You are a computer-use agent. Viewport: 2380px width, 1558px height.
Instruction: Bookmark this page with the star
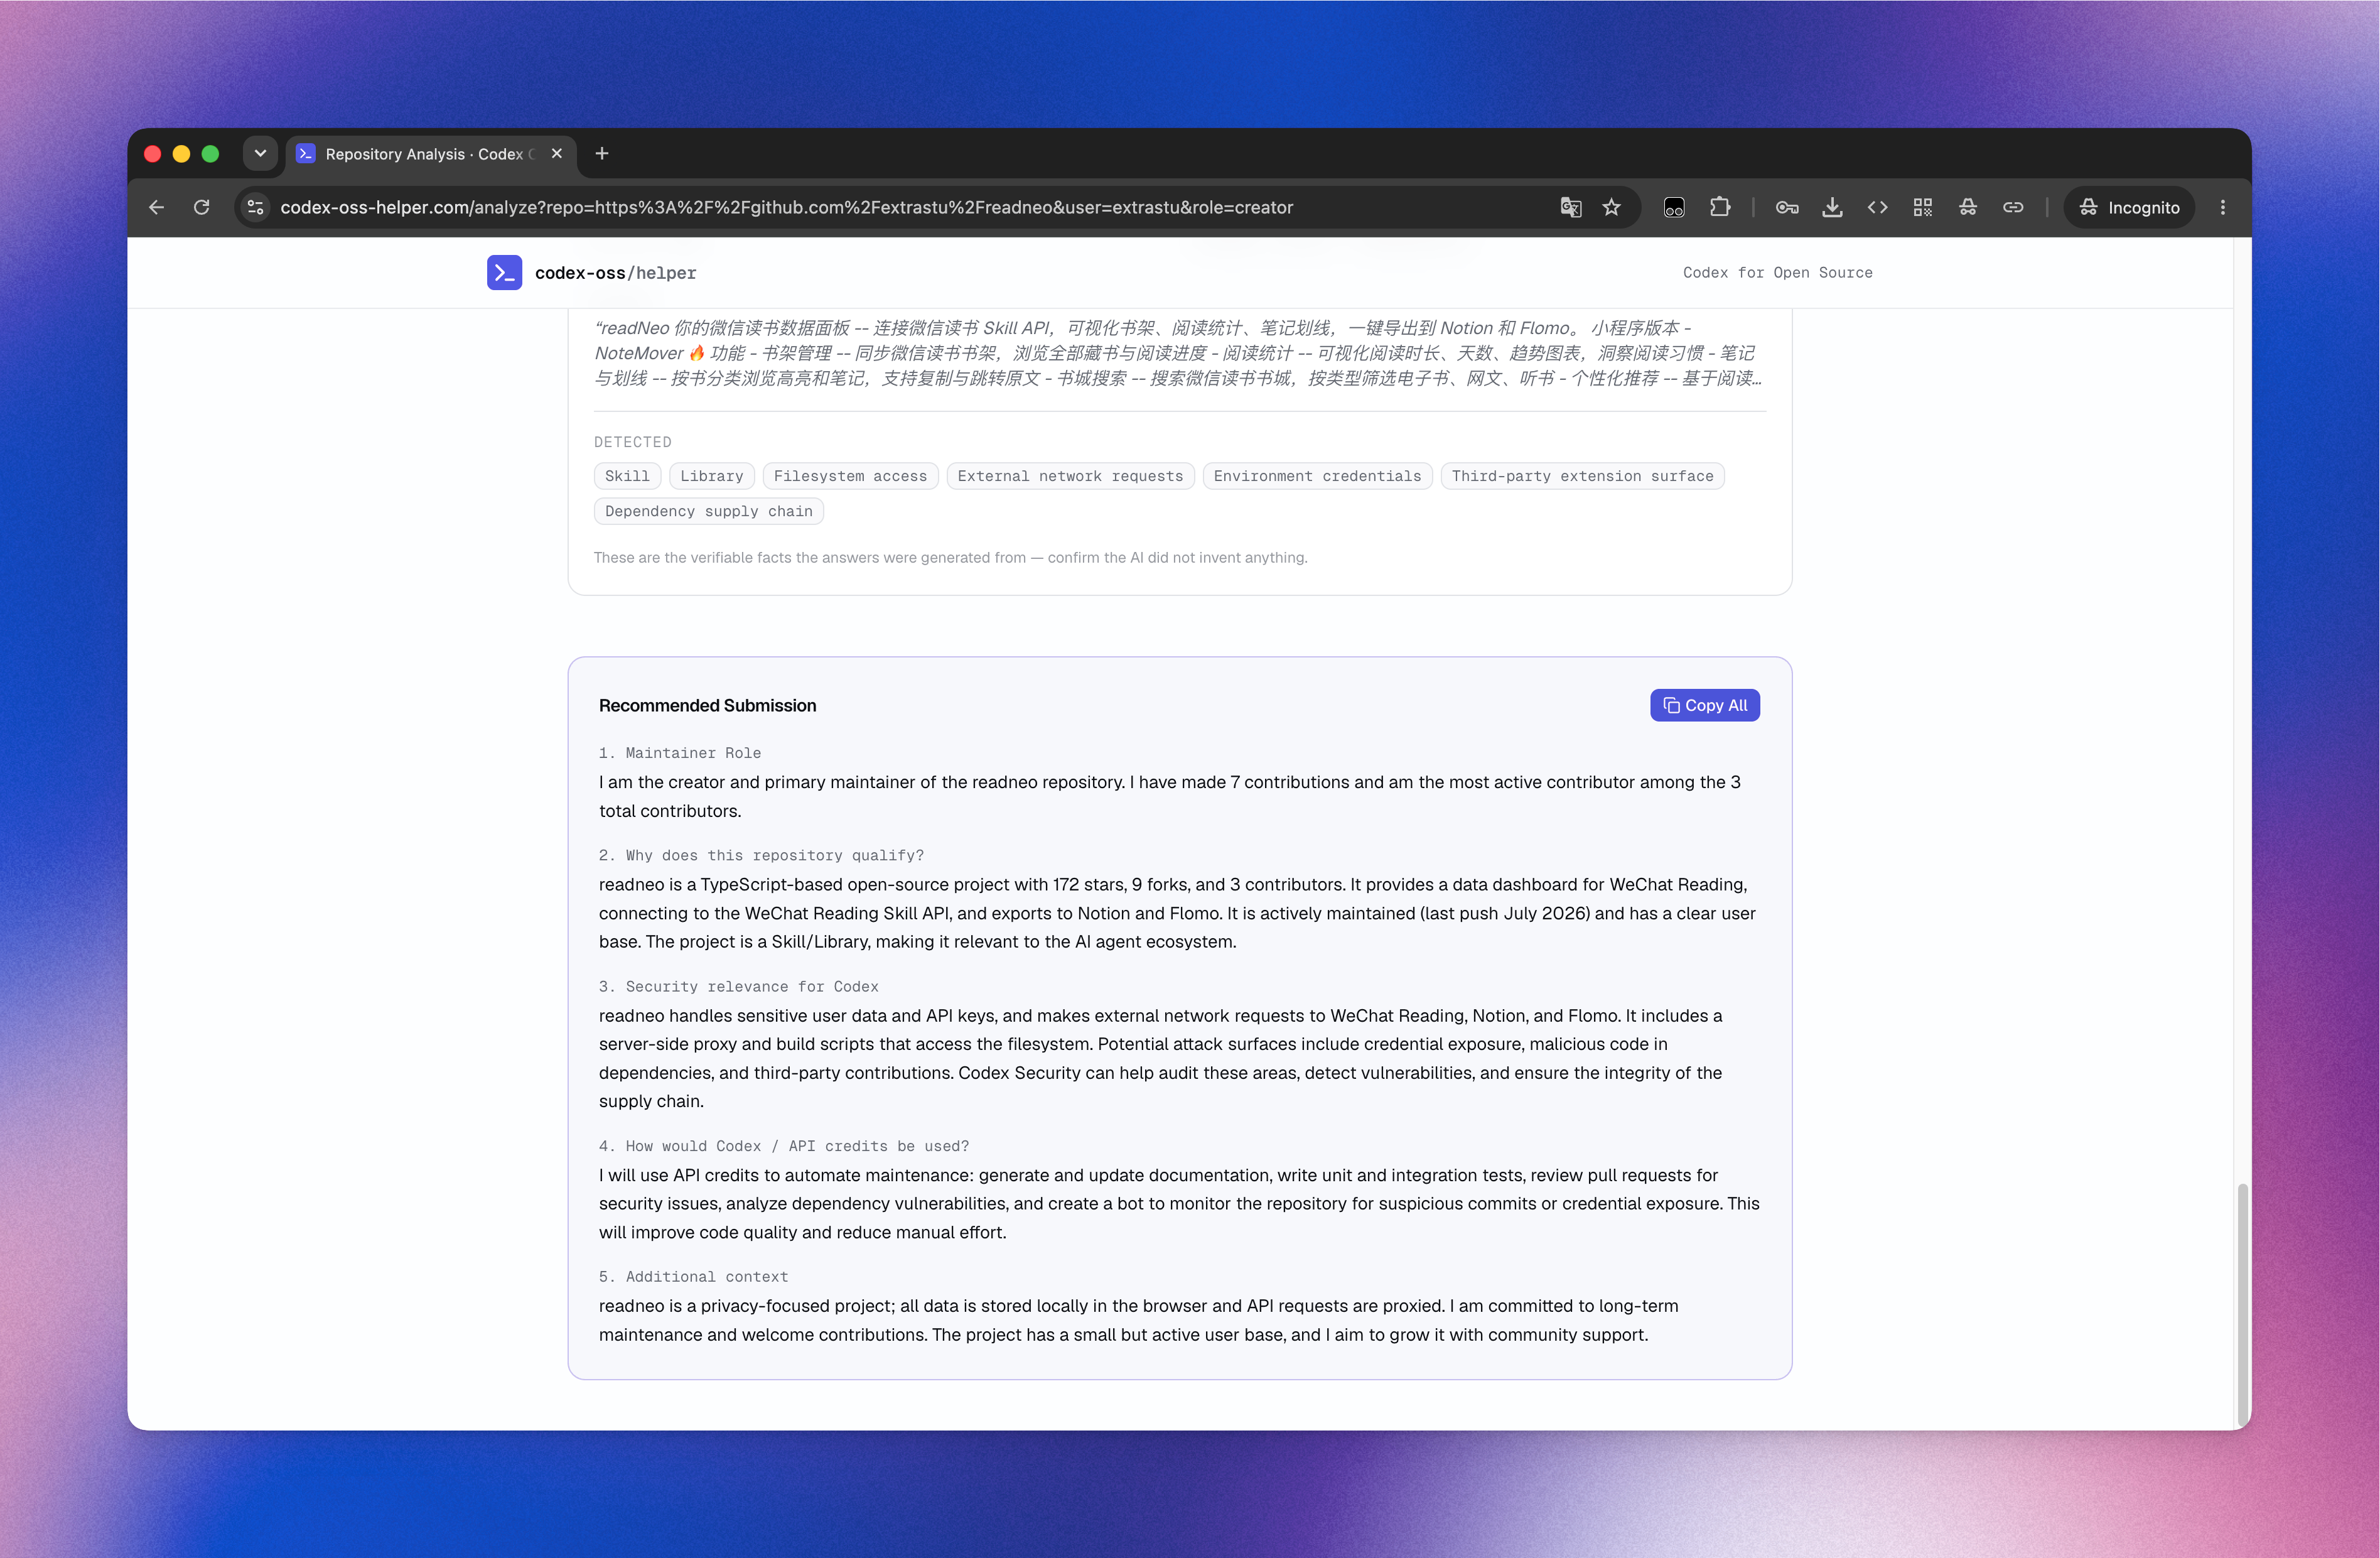click(1611, 207)
